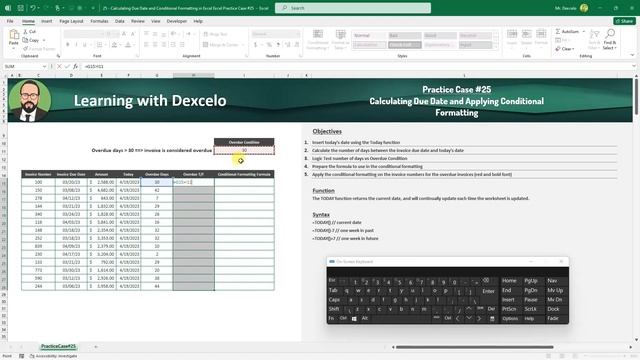Viewport: 640px width, 360px height.
Task: Click the vertical scrollbar thumb
Action: coord(636,97)
